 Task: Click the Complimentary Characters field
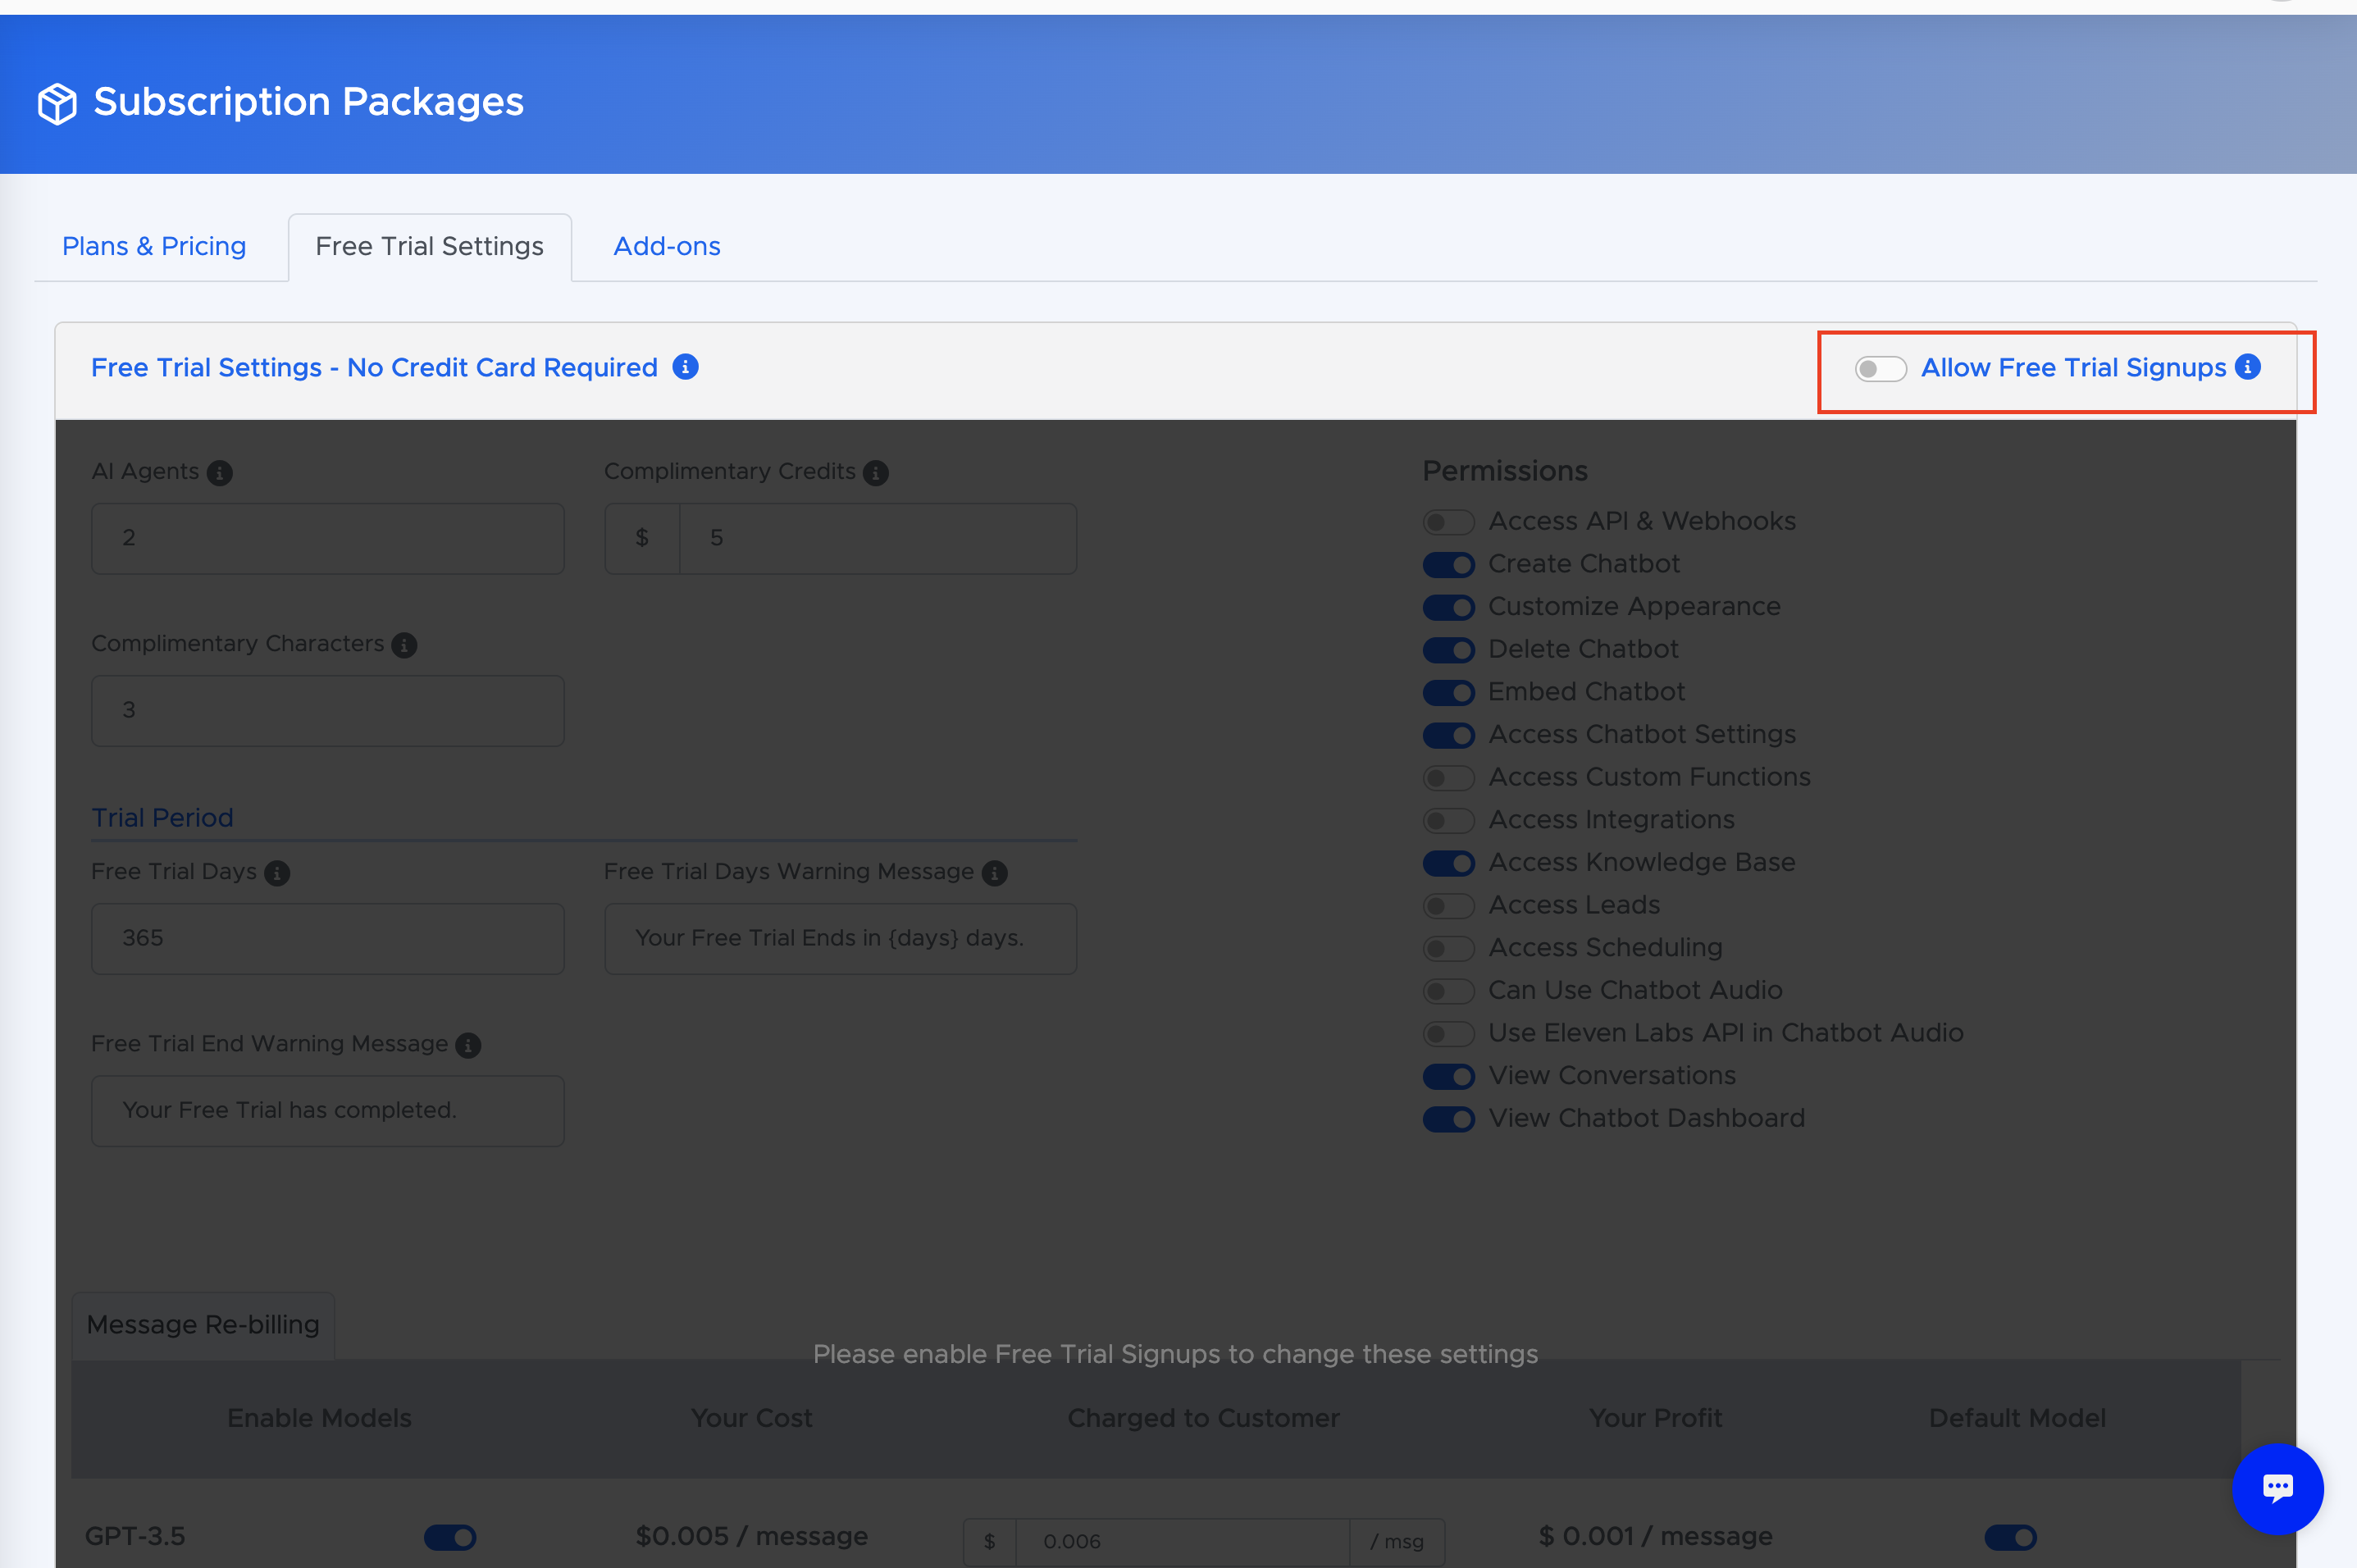coord(328,710)
